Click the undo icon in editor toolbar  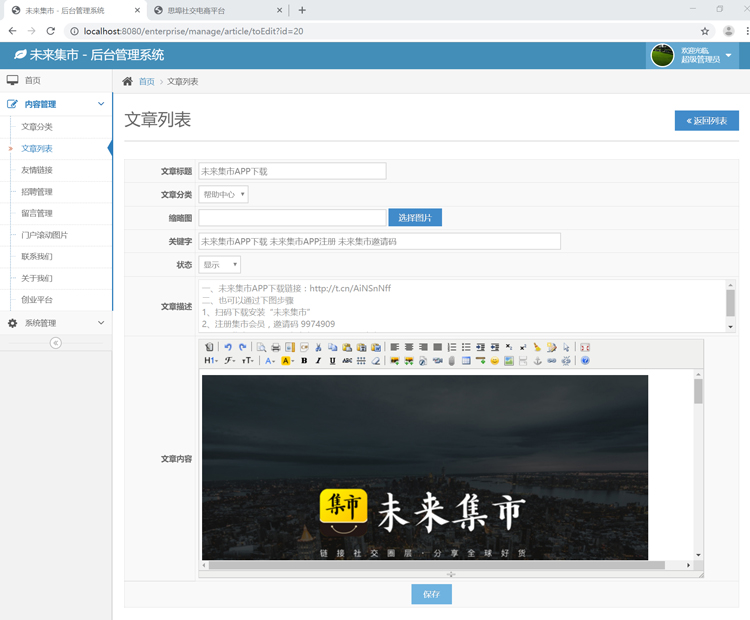coord(228,347)
